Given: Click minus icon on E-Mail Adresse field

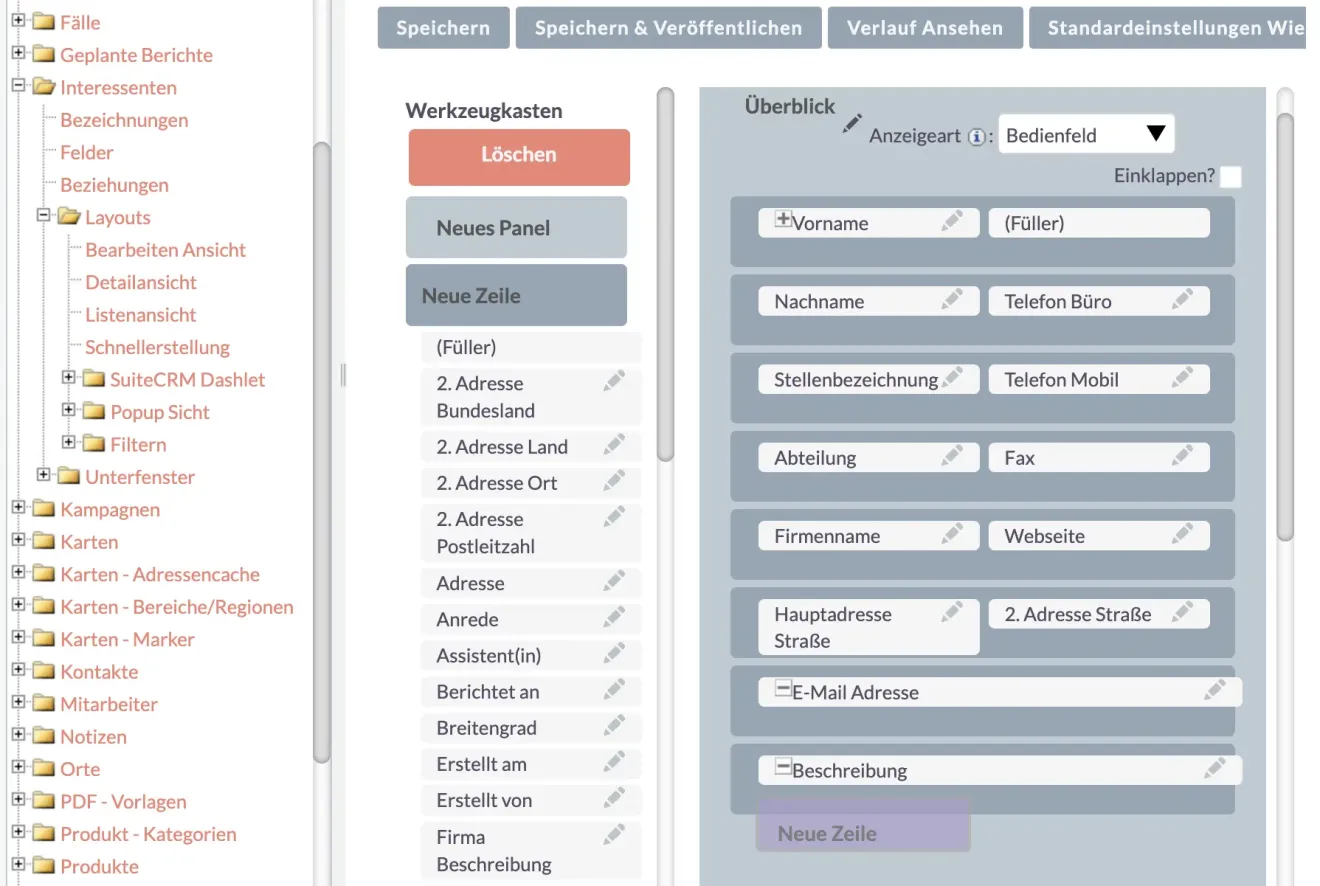Looking at the screenshot, I should click(x=784, y=689).
